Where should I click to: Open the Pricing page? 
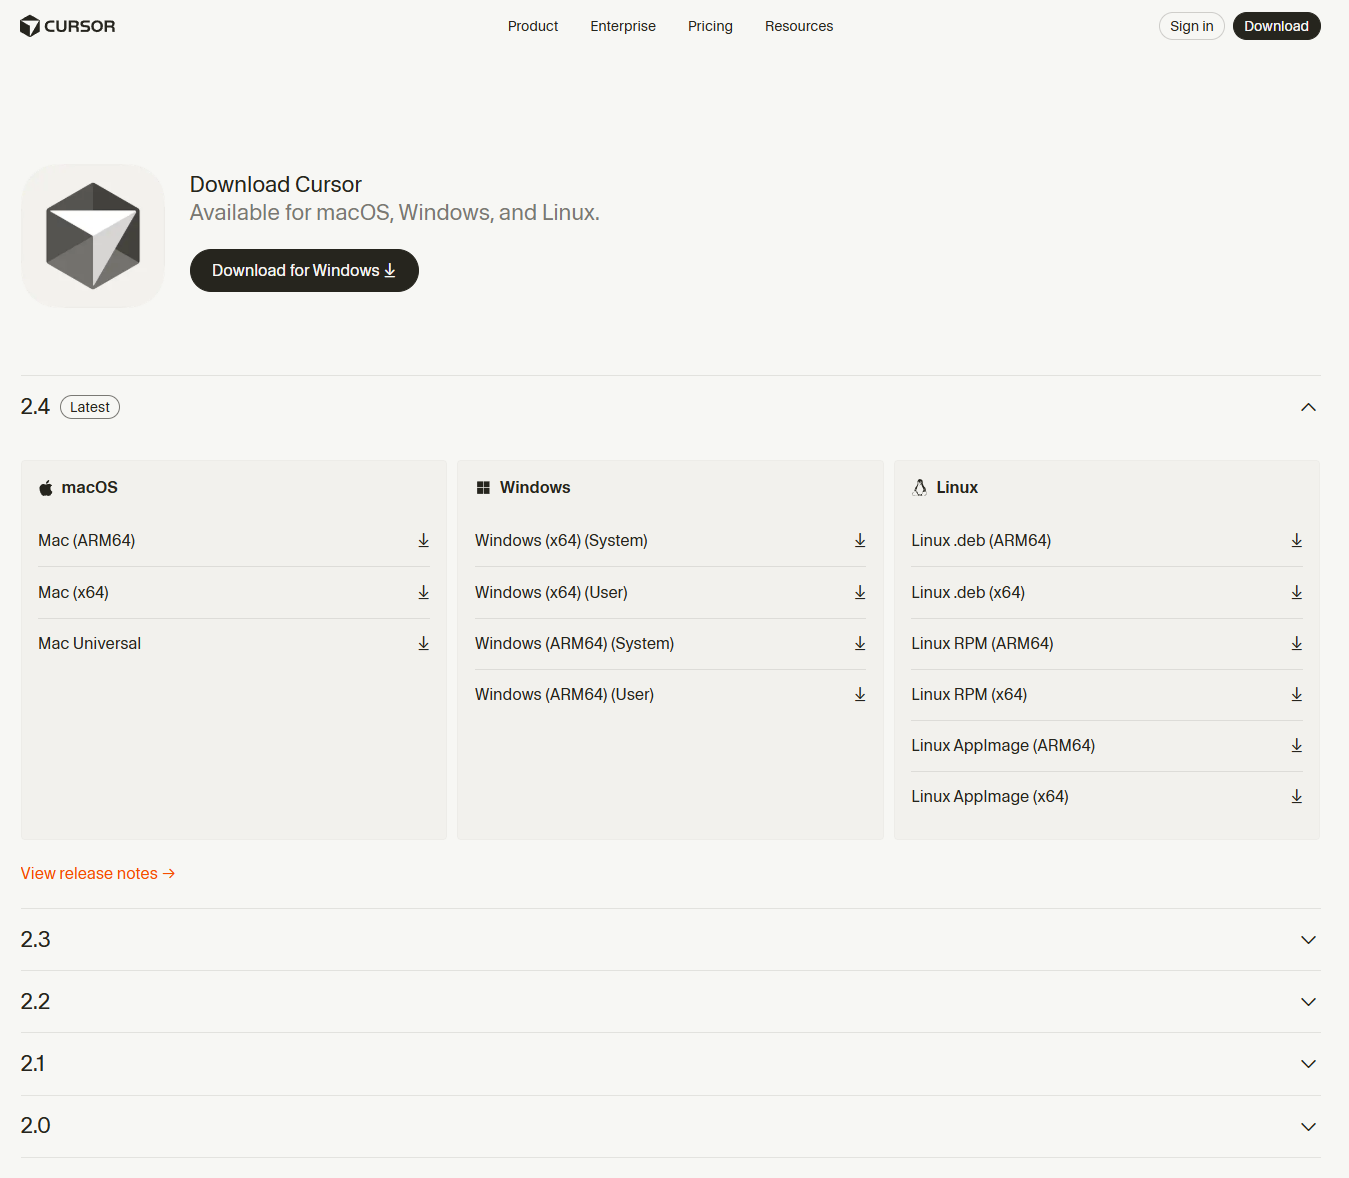pos(710,26)
